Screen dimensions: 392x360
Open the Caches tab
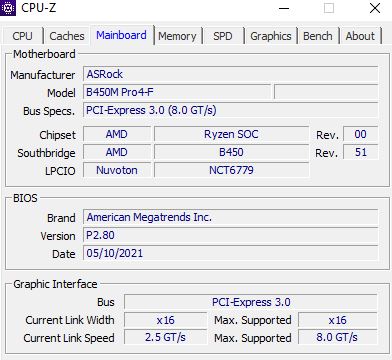67,36
